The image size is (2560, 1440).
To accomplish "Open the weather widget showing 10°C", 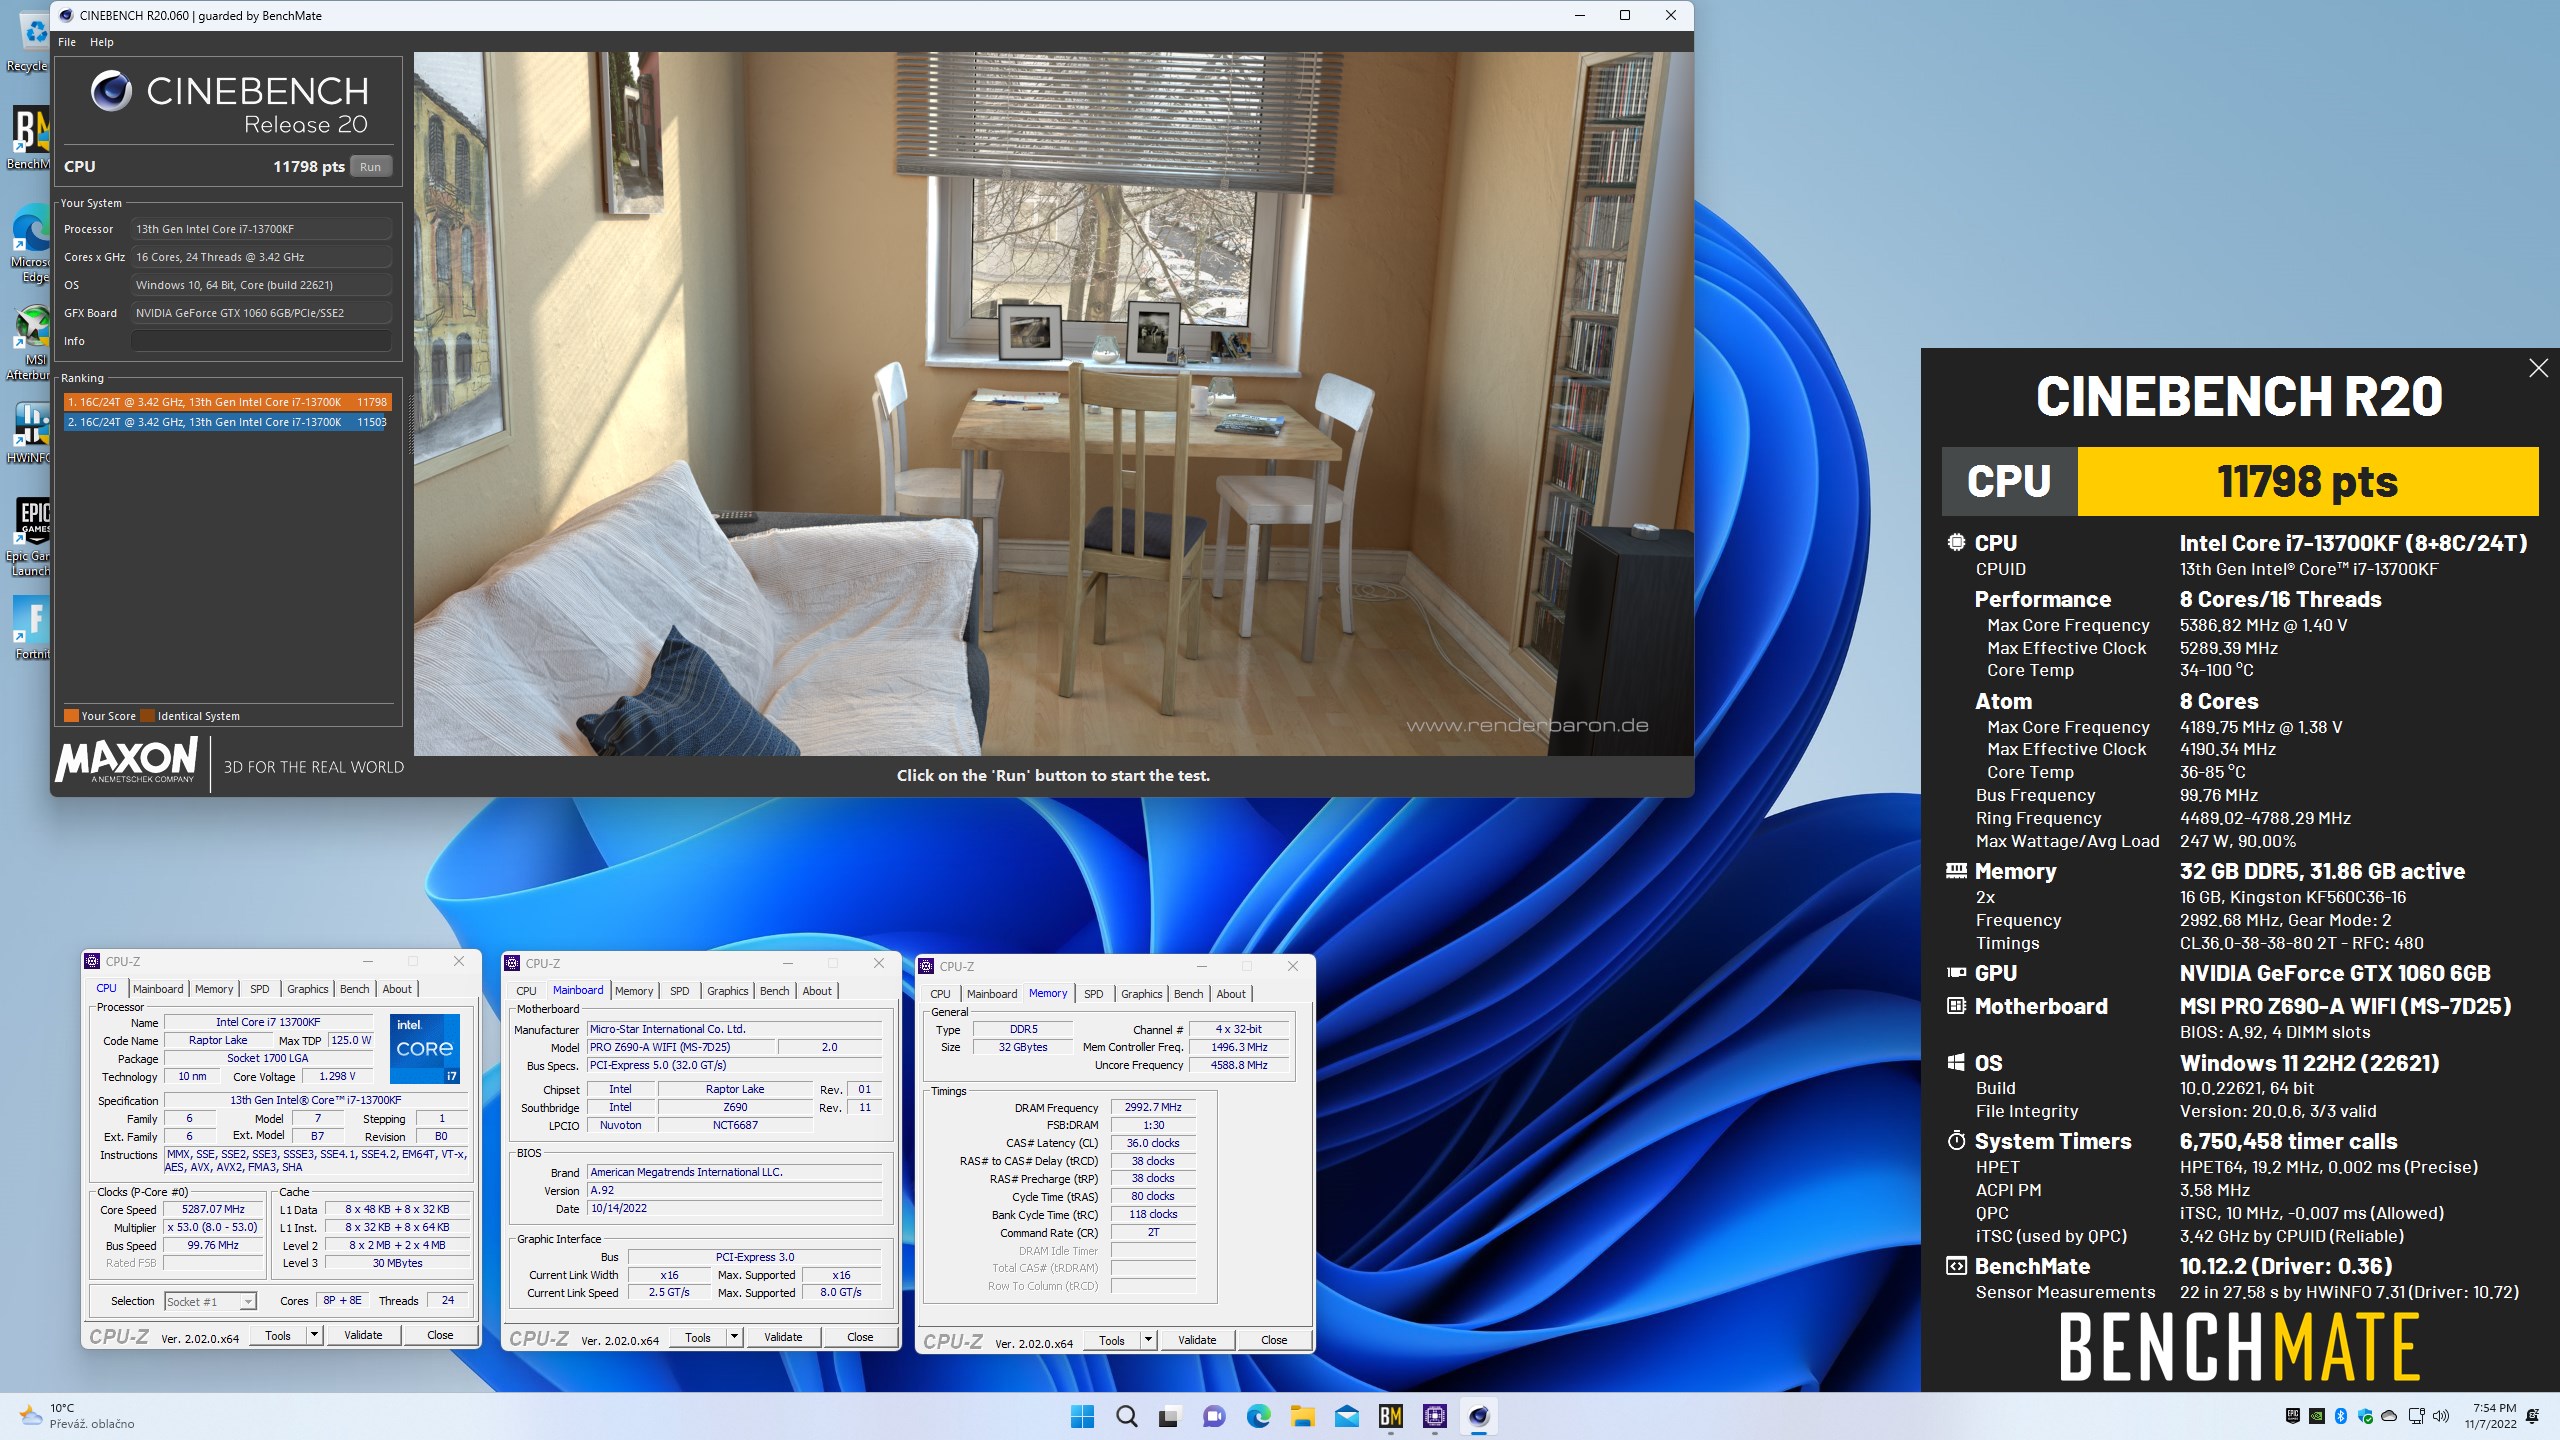I will tap(76, 1416).
